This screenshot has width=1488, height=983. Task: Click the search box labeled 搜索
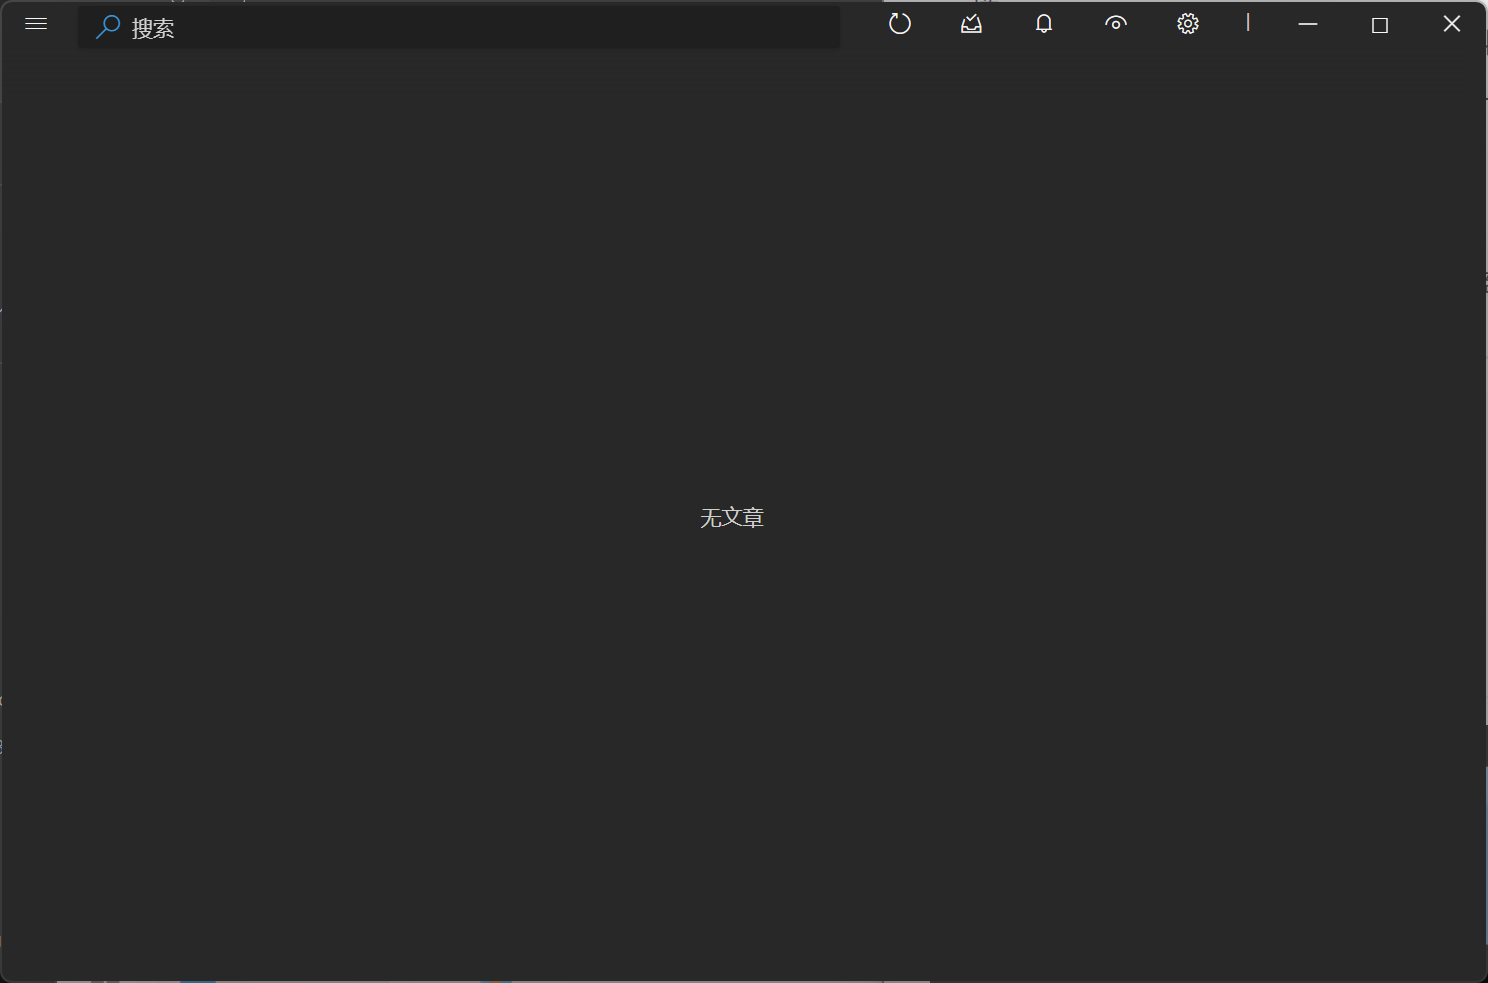tap(459, 28)
